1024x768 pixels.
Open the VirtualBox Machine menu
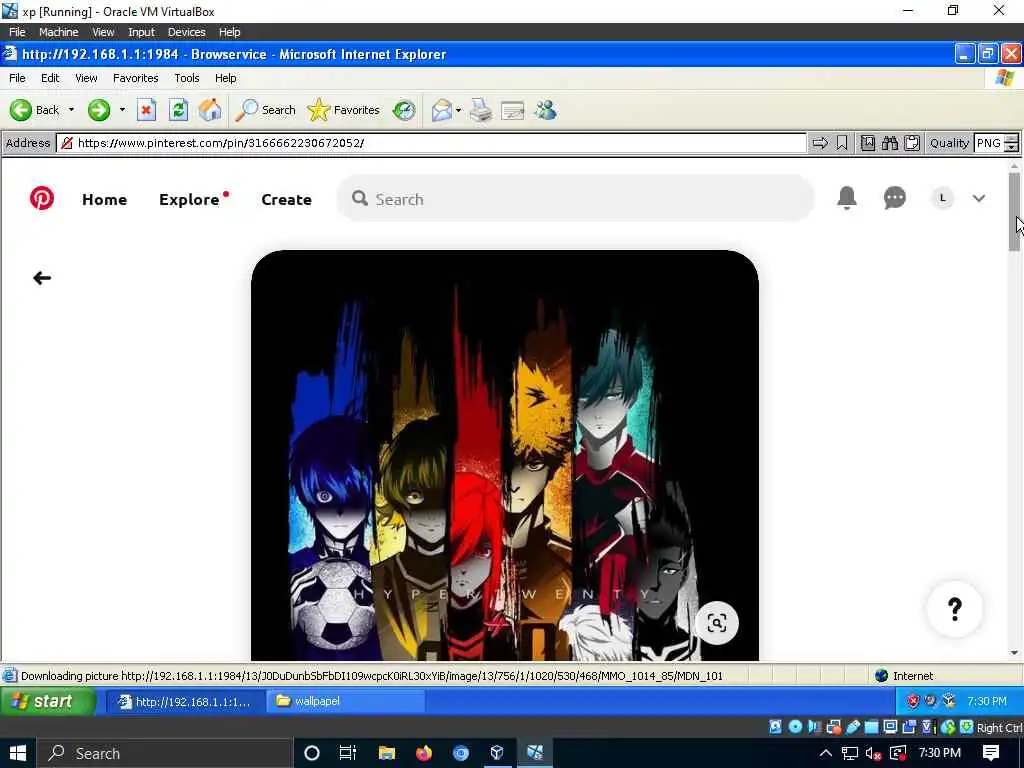pyautogui.click(x=58, y=32)
